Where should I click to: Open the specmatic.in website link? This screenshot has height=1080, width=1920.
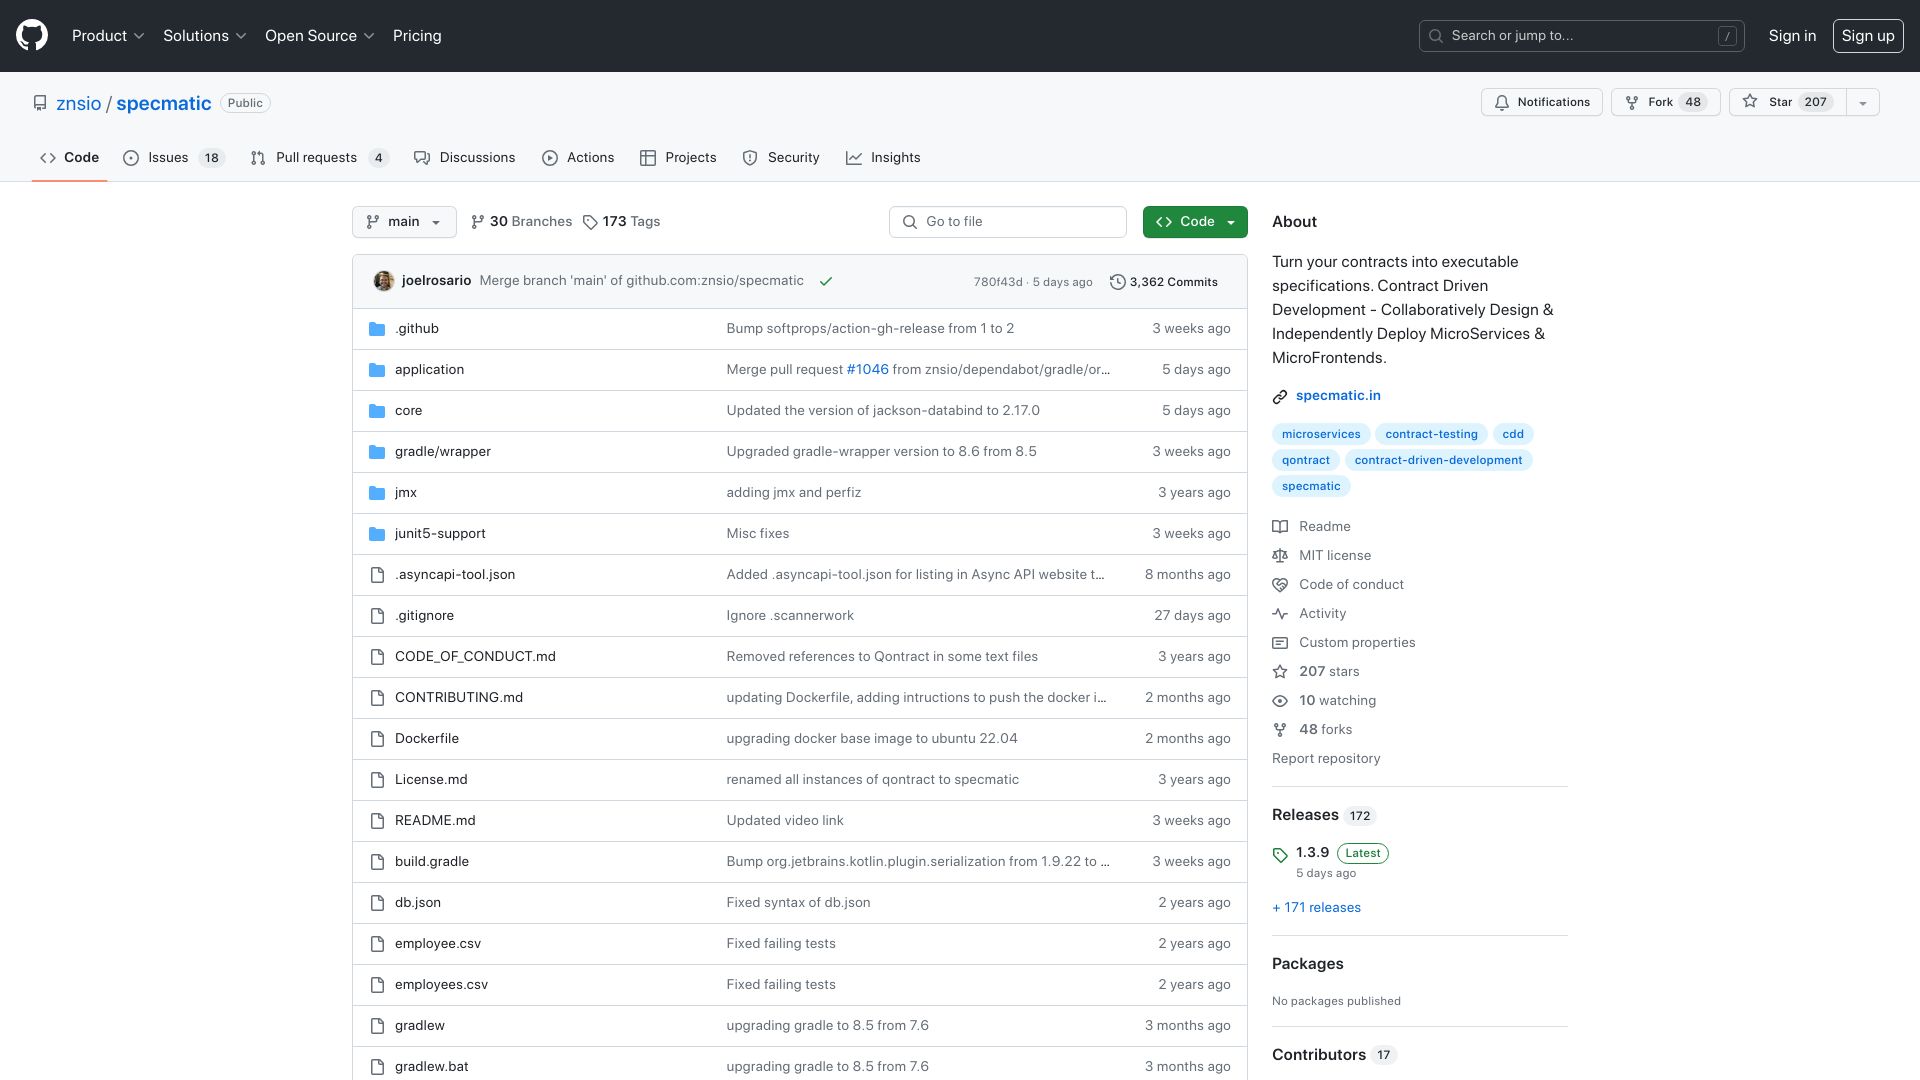click(1338, 396)
